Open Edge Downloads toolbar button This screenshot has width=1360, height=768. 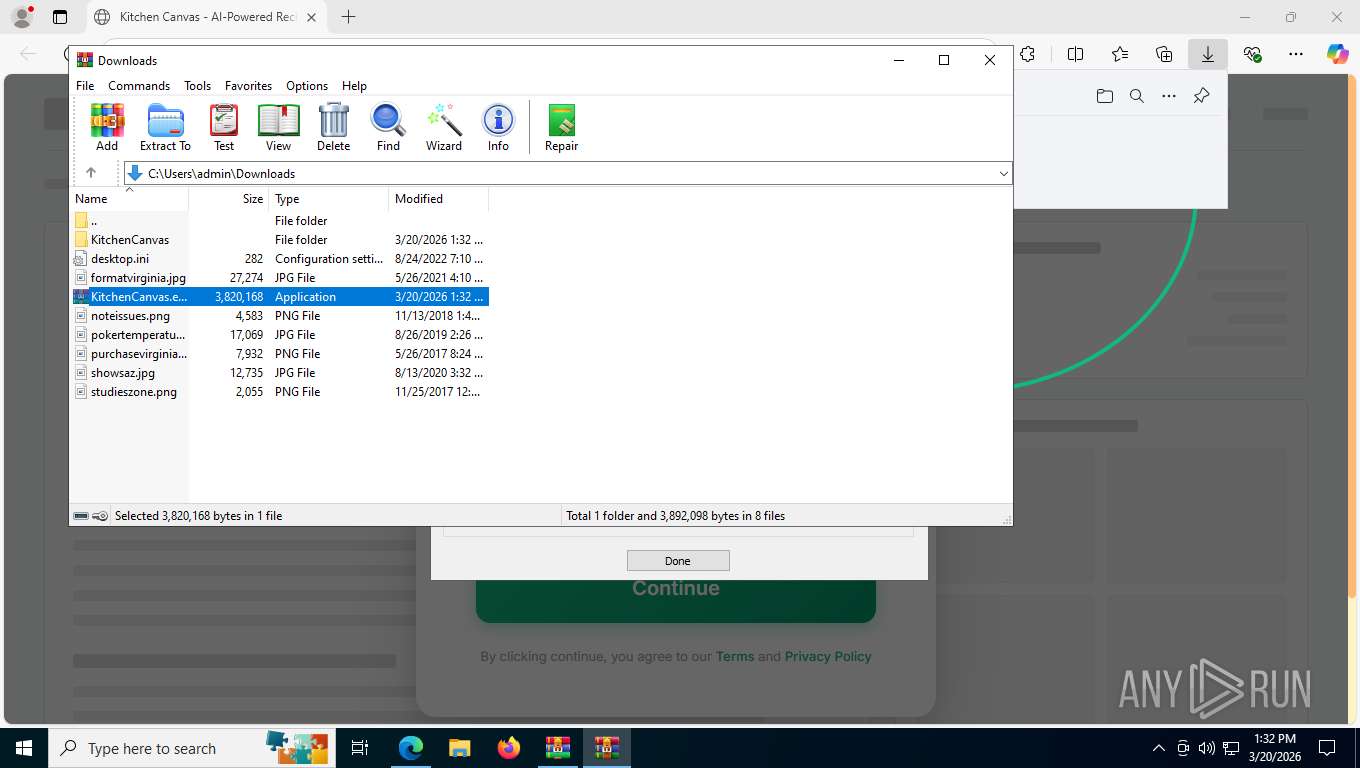[1208, 54]
